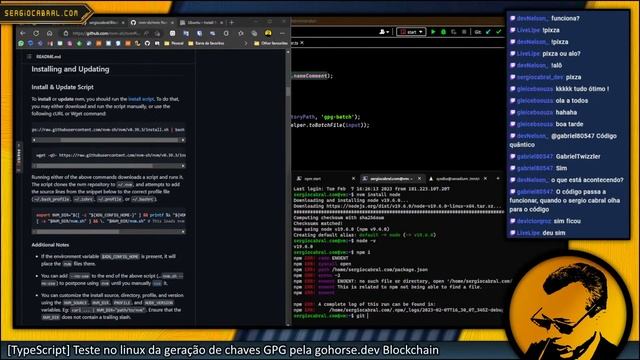The height and width of the screenshot is (360, 640).
Task: Open the IDE user account dropdown
Action: pyautogui.click(x=384, y=32)
